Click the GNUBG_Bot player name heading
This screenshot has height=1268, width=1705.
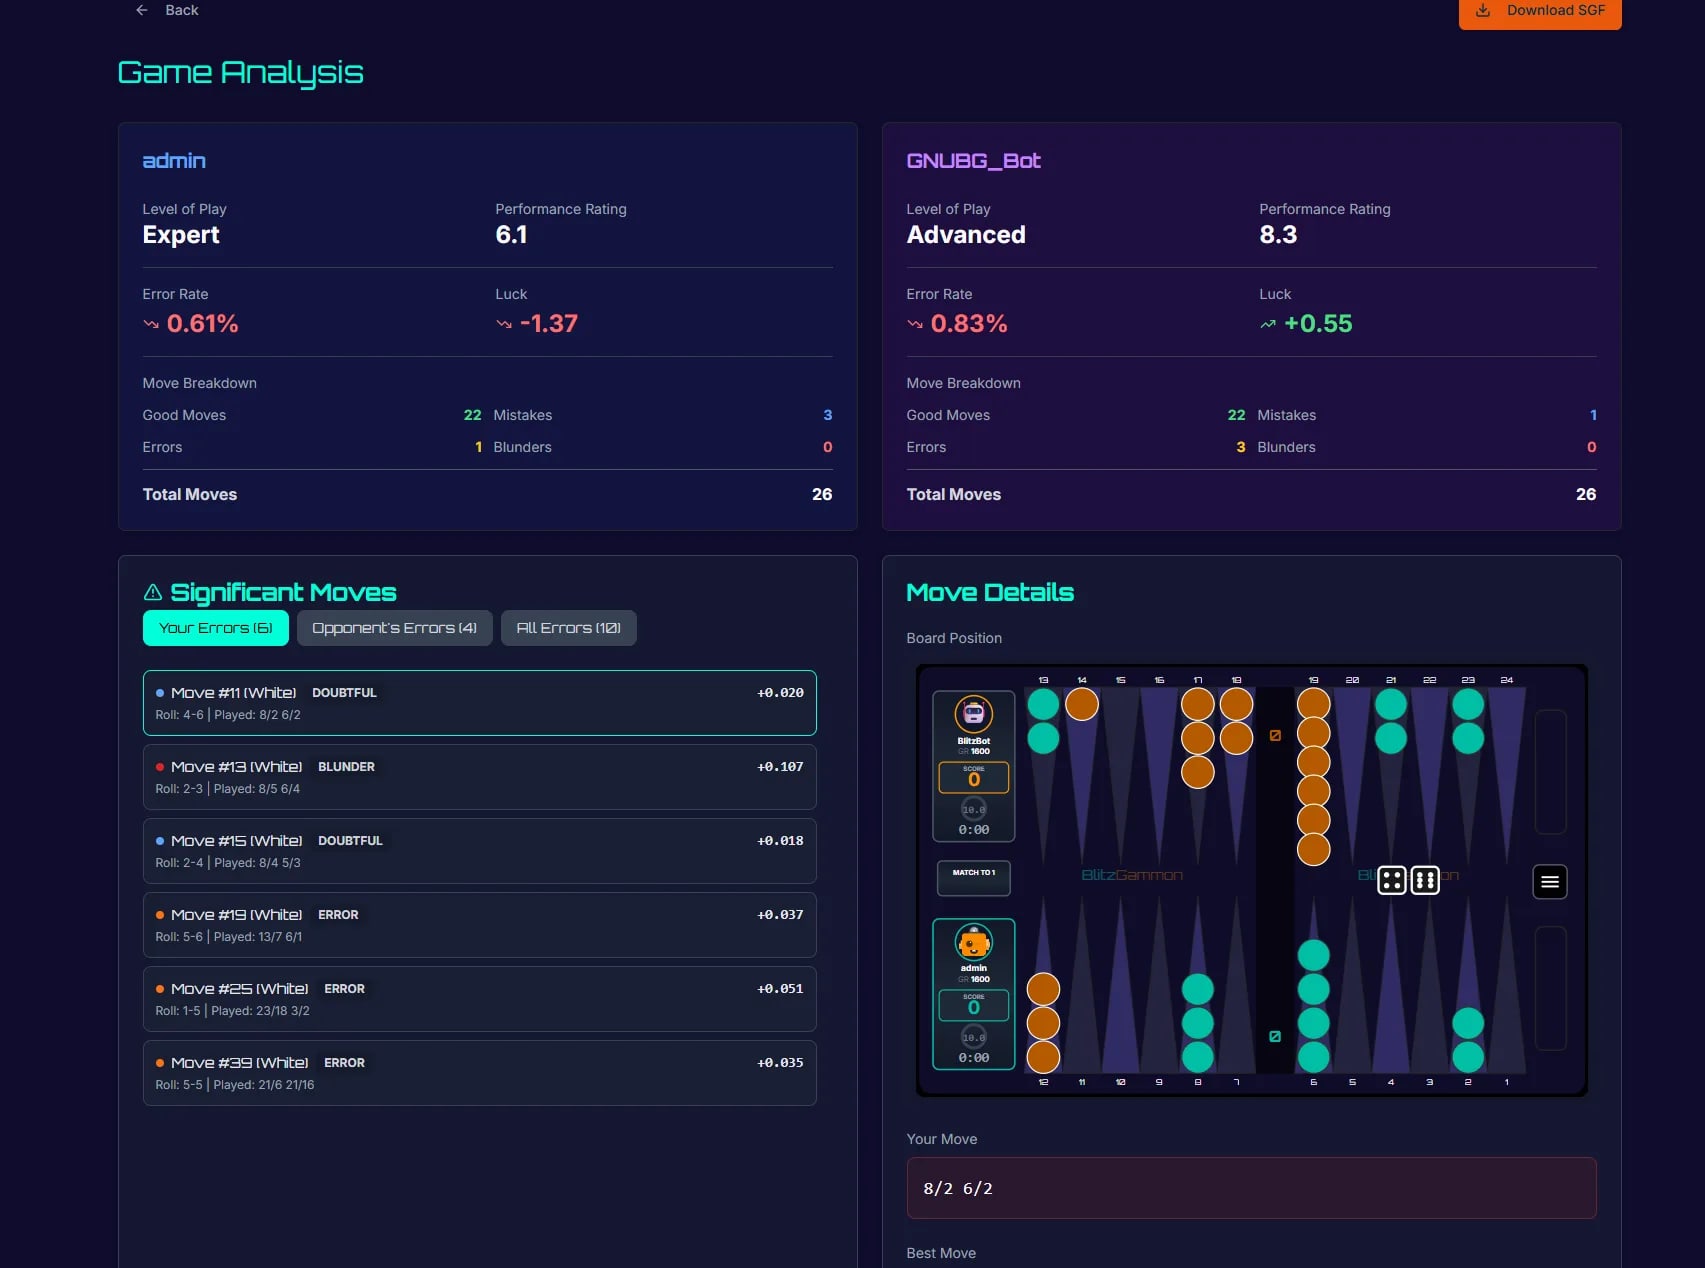pos(973,161)
